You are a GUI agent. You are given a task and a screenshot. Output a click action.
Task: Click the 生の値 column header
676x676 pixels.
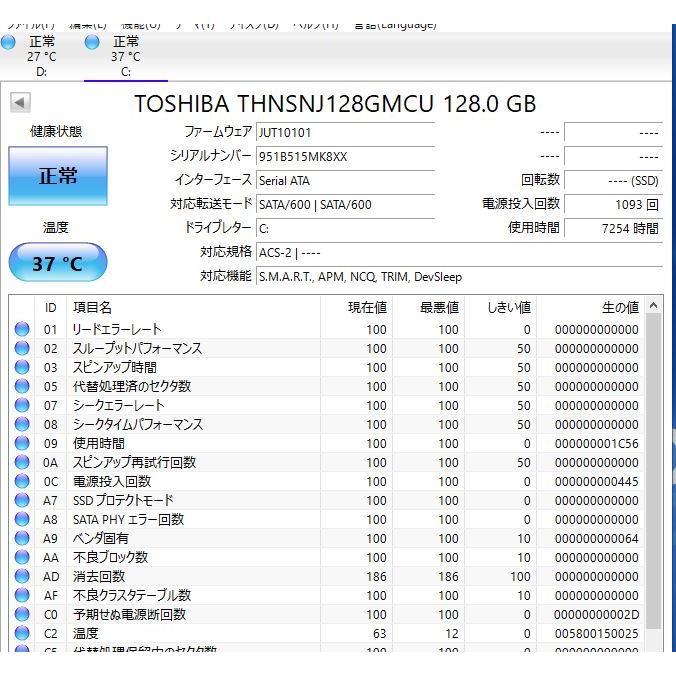click(590, 307)
